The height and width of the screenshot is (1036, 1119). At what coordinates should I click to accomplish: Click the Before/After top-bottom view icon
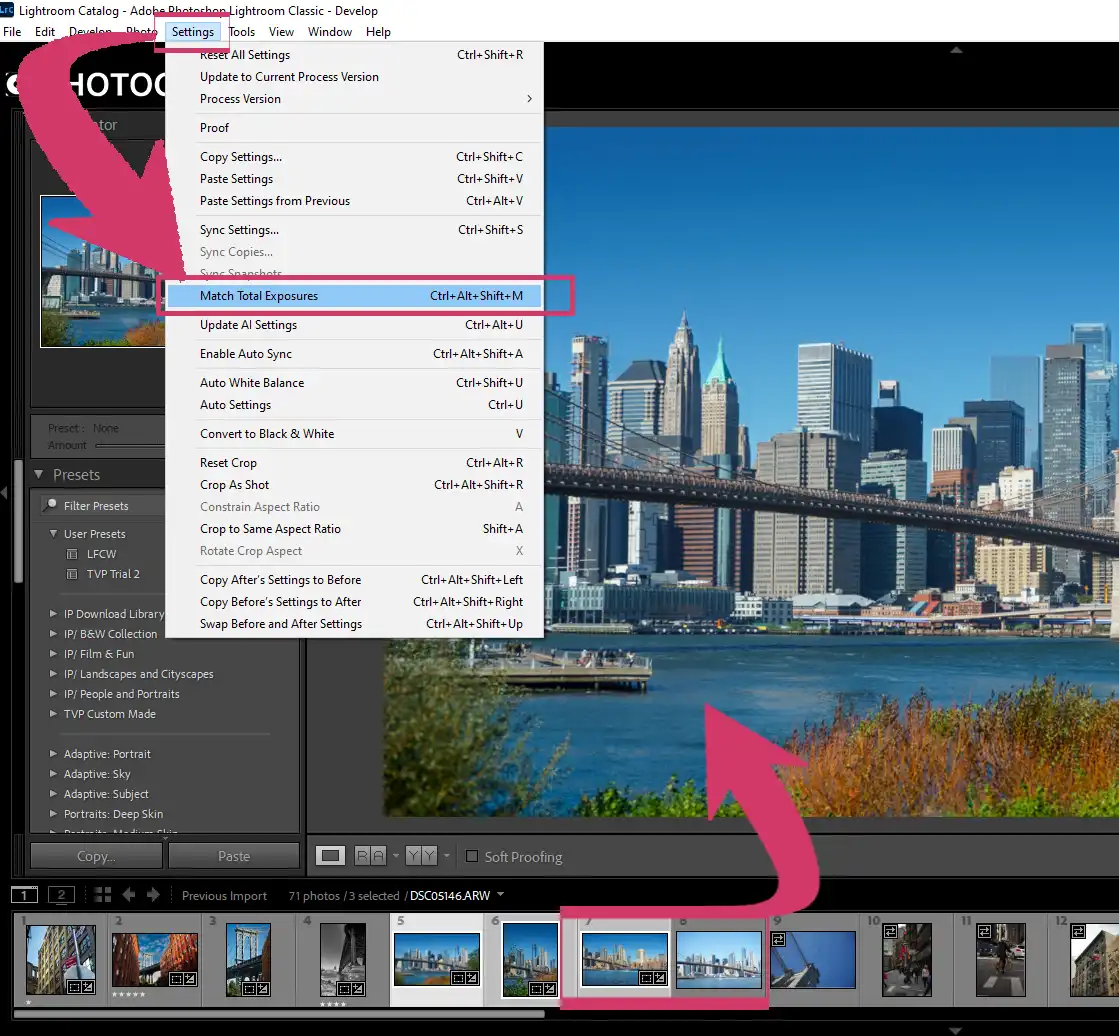click(420, 856)
